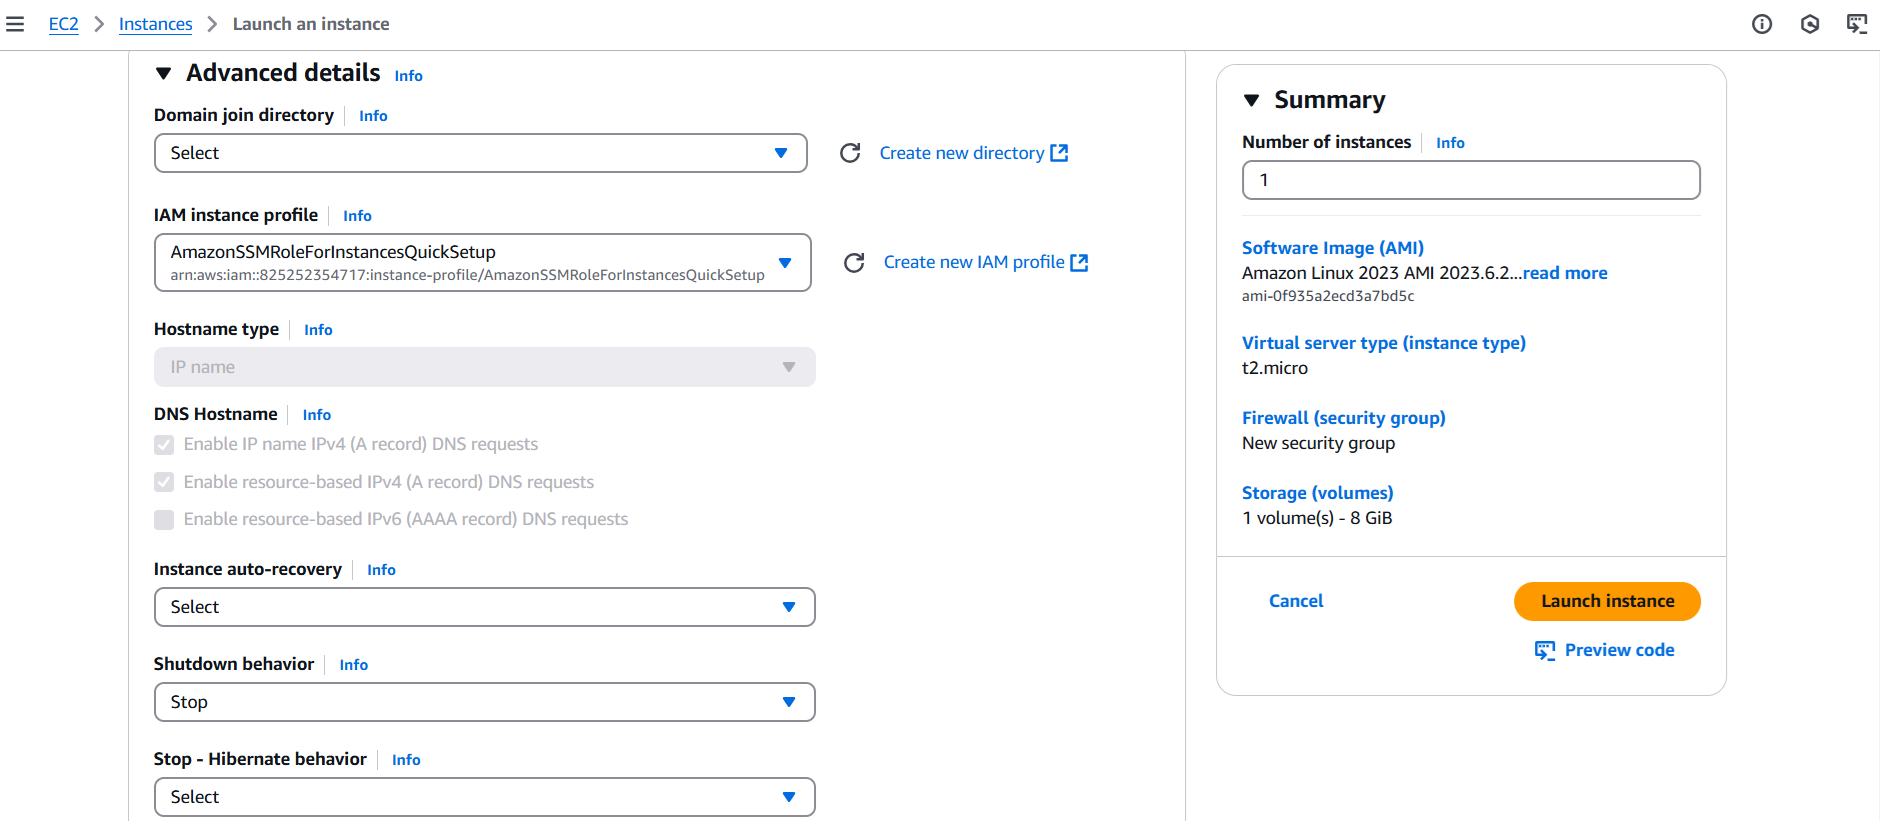Open the Domain join directory dropdown

(x=480, y=153)
